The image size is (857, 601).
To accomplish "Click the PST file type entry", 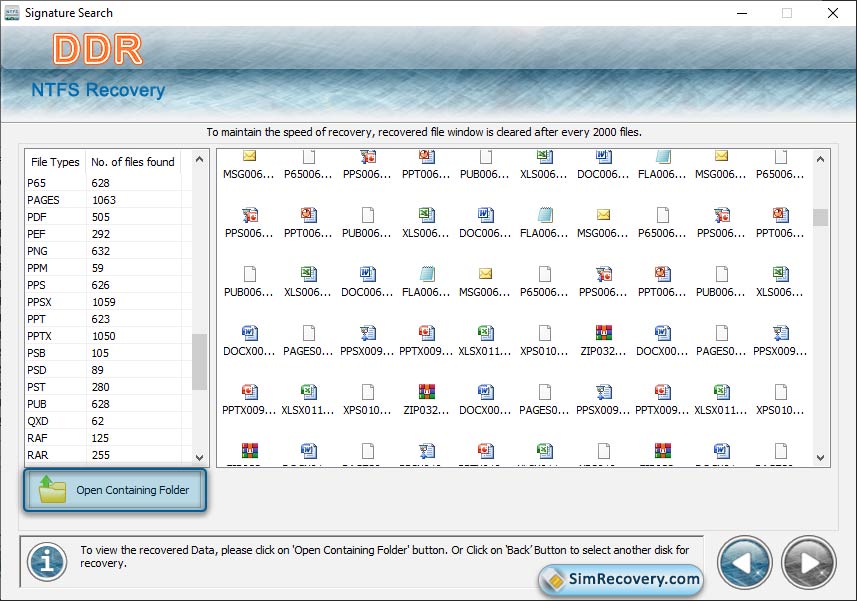I will click(109, 387).
